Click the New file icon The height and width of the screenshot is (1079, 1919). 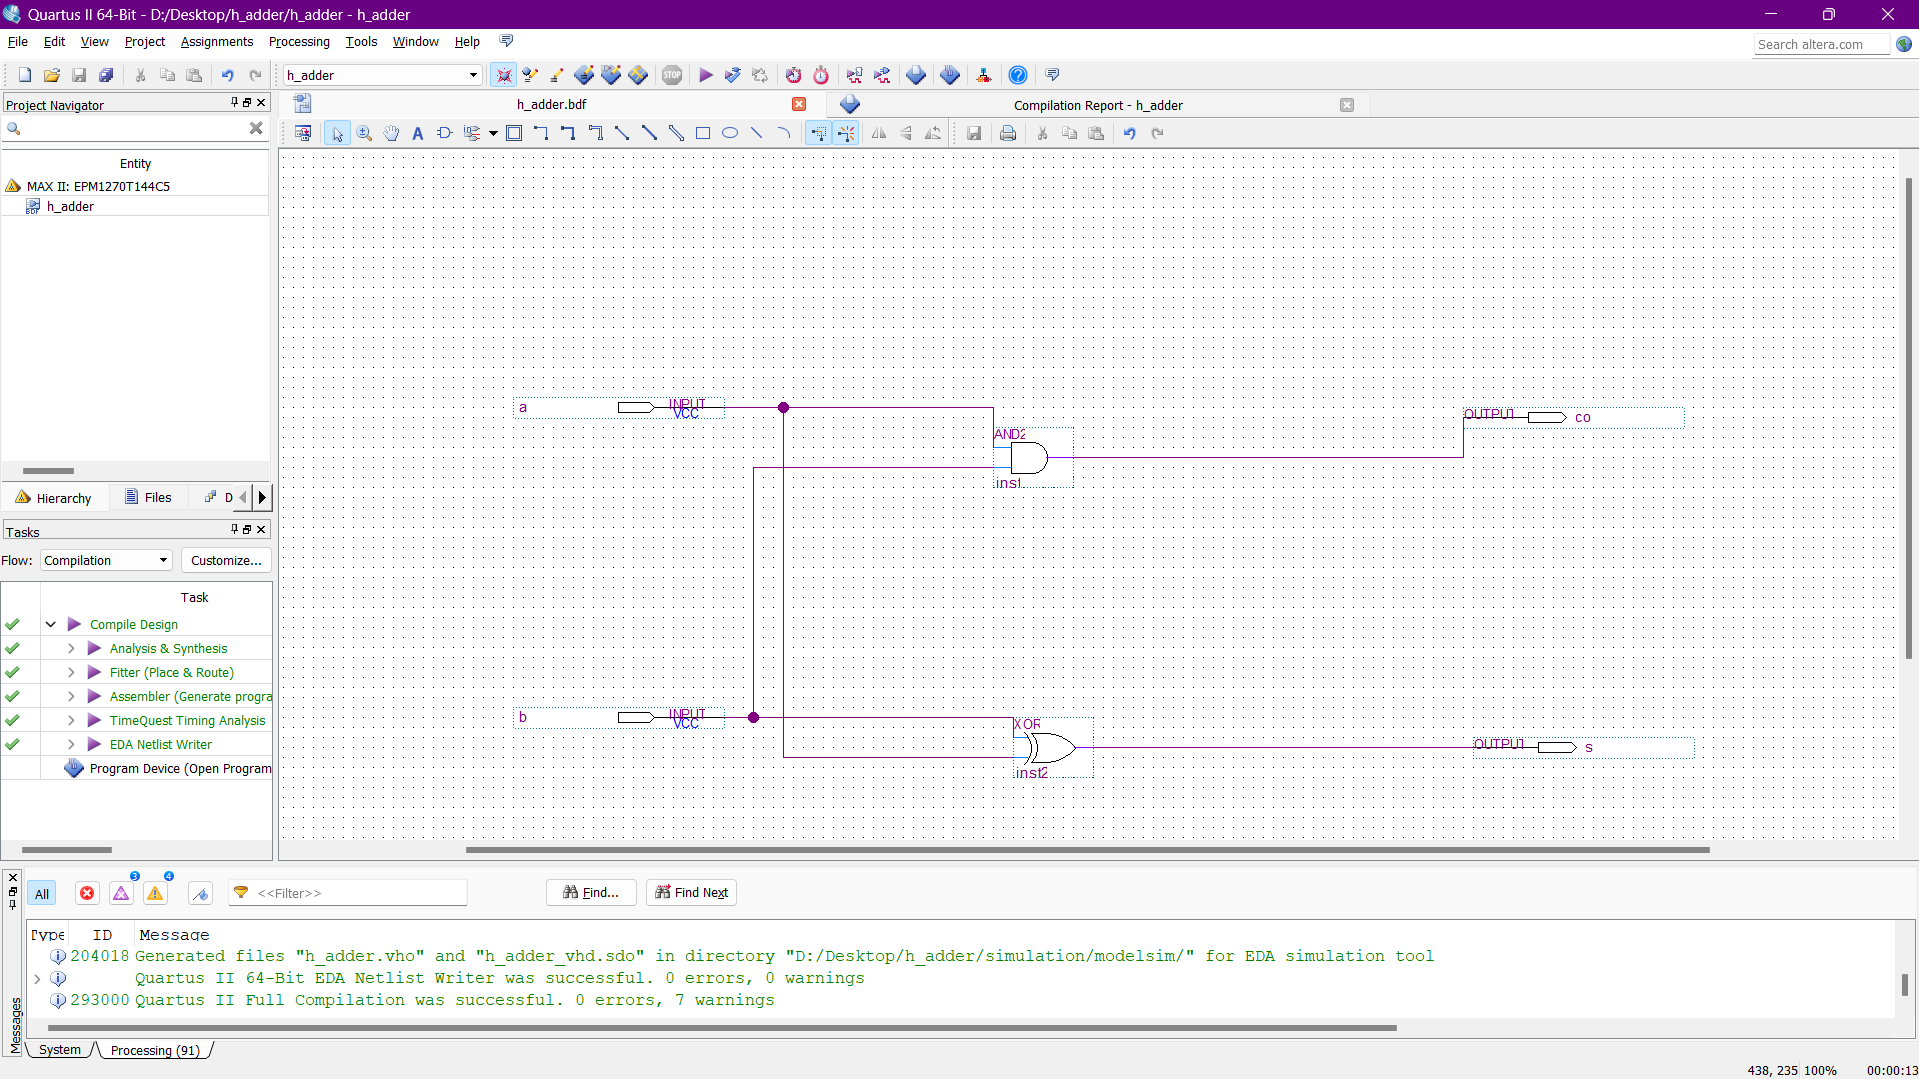pyautogui.click(x=25, y=75)
